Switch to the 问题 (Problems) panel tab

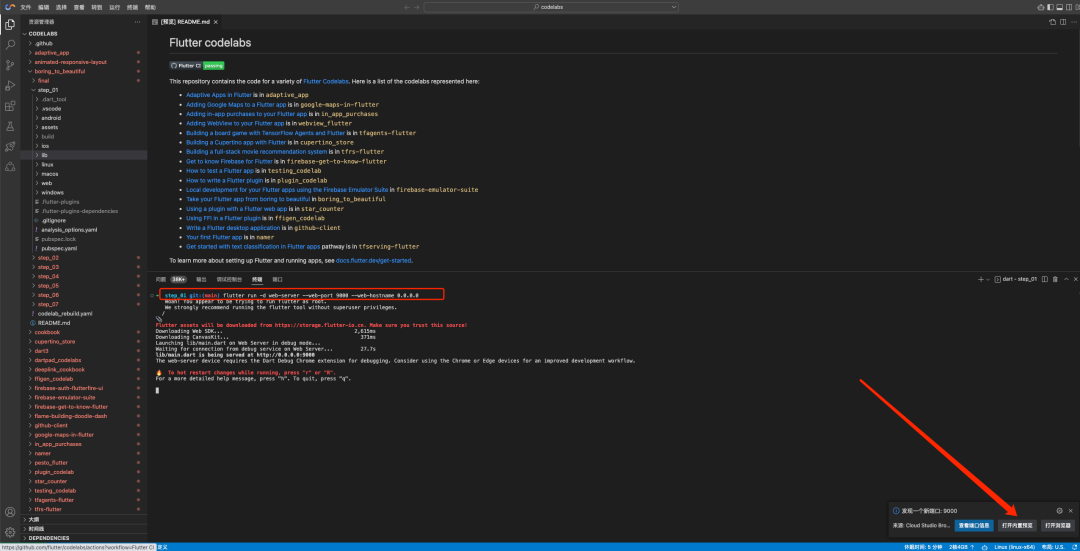click(x=160, y=280)
